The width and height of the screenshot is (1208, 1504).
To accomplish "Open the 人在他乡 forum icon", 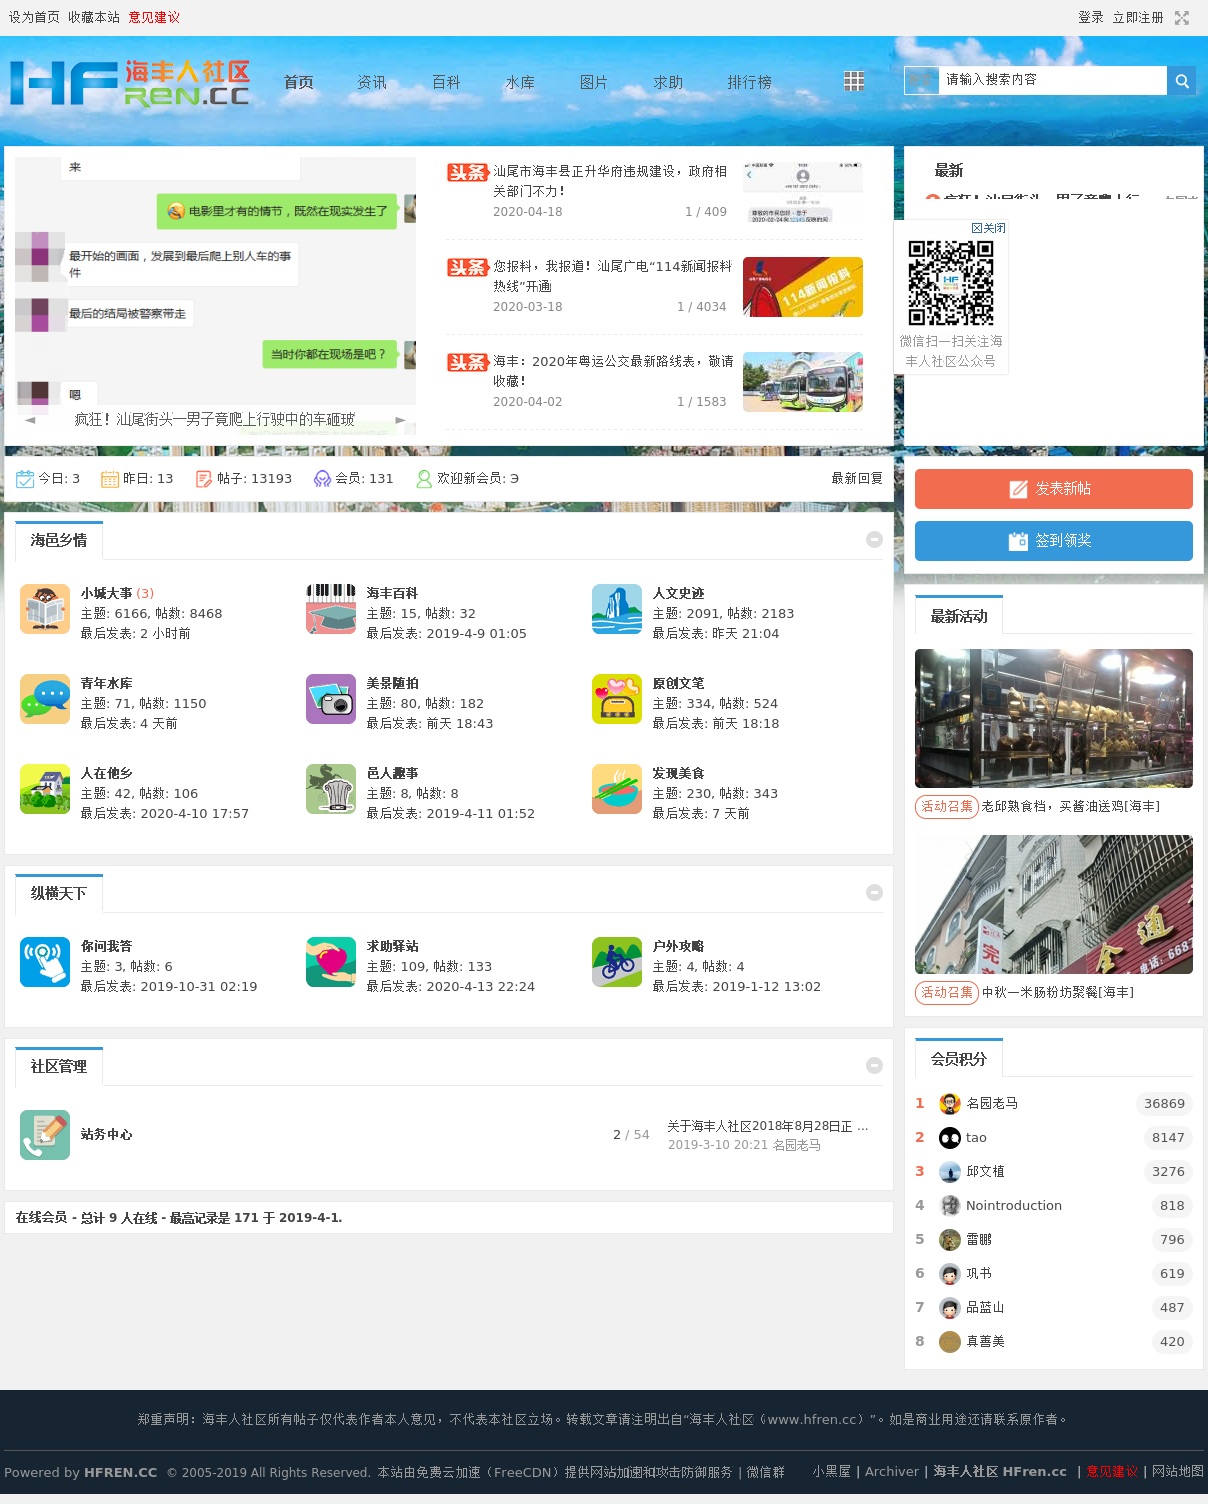I will pos(45,789).
